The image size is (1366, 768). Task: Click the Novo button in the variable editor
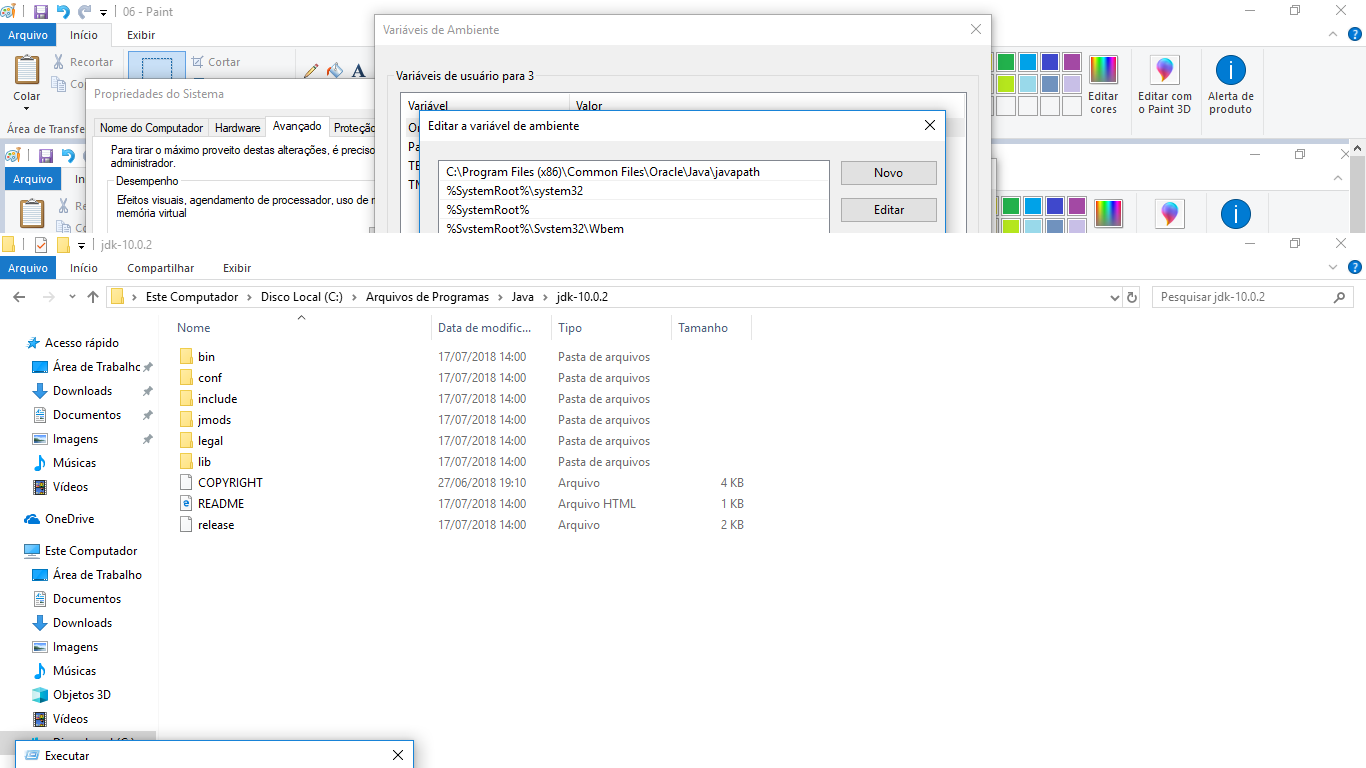(x=888, y=173)
